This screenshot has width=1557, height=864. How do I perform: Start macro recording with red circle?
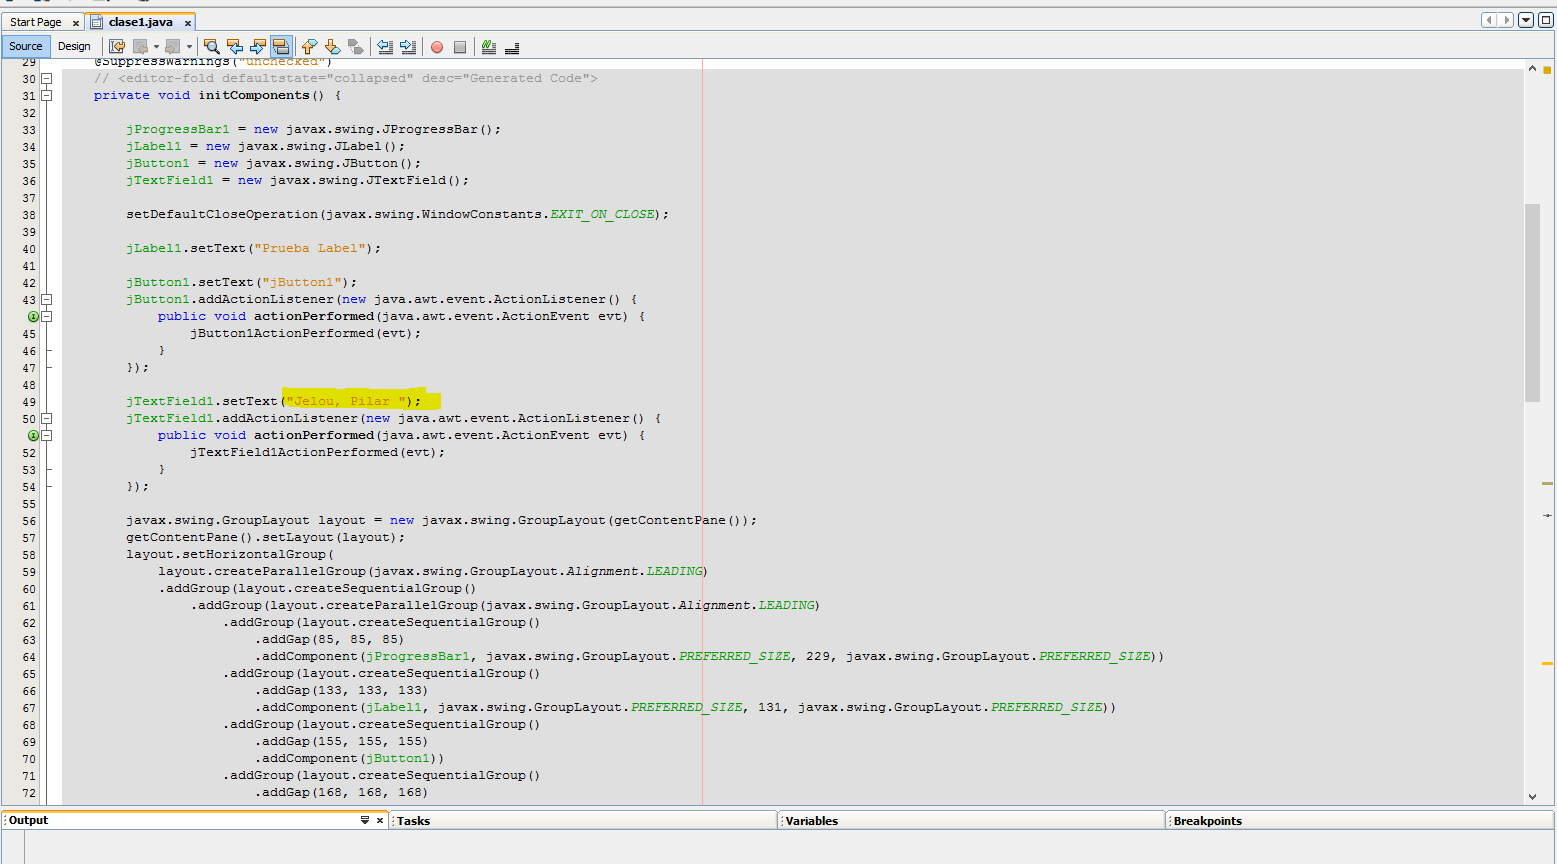tap(437, 47)
